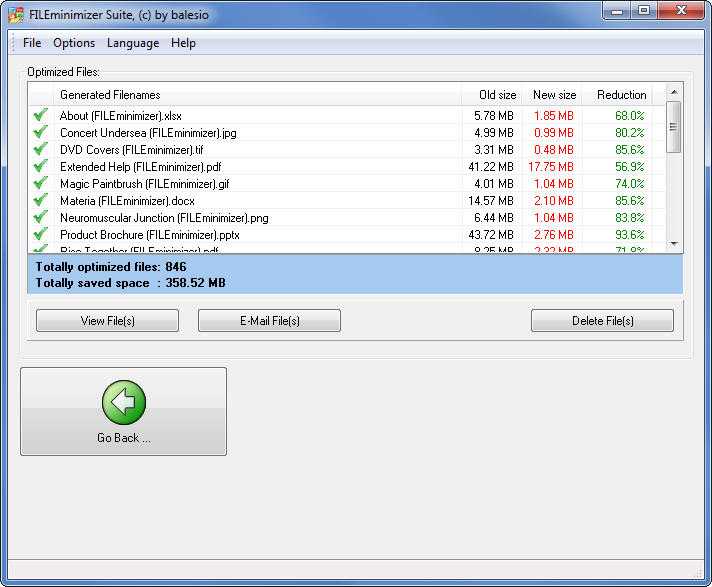Open the File menu

coord(32,43)
